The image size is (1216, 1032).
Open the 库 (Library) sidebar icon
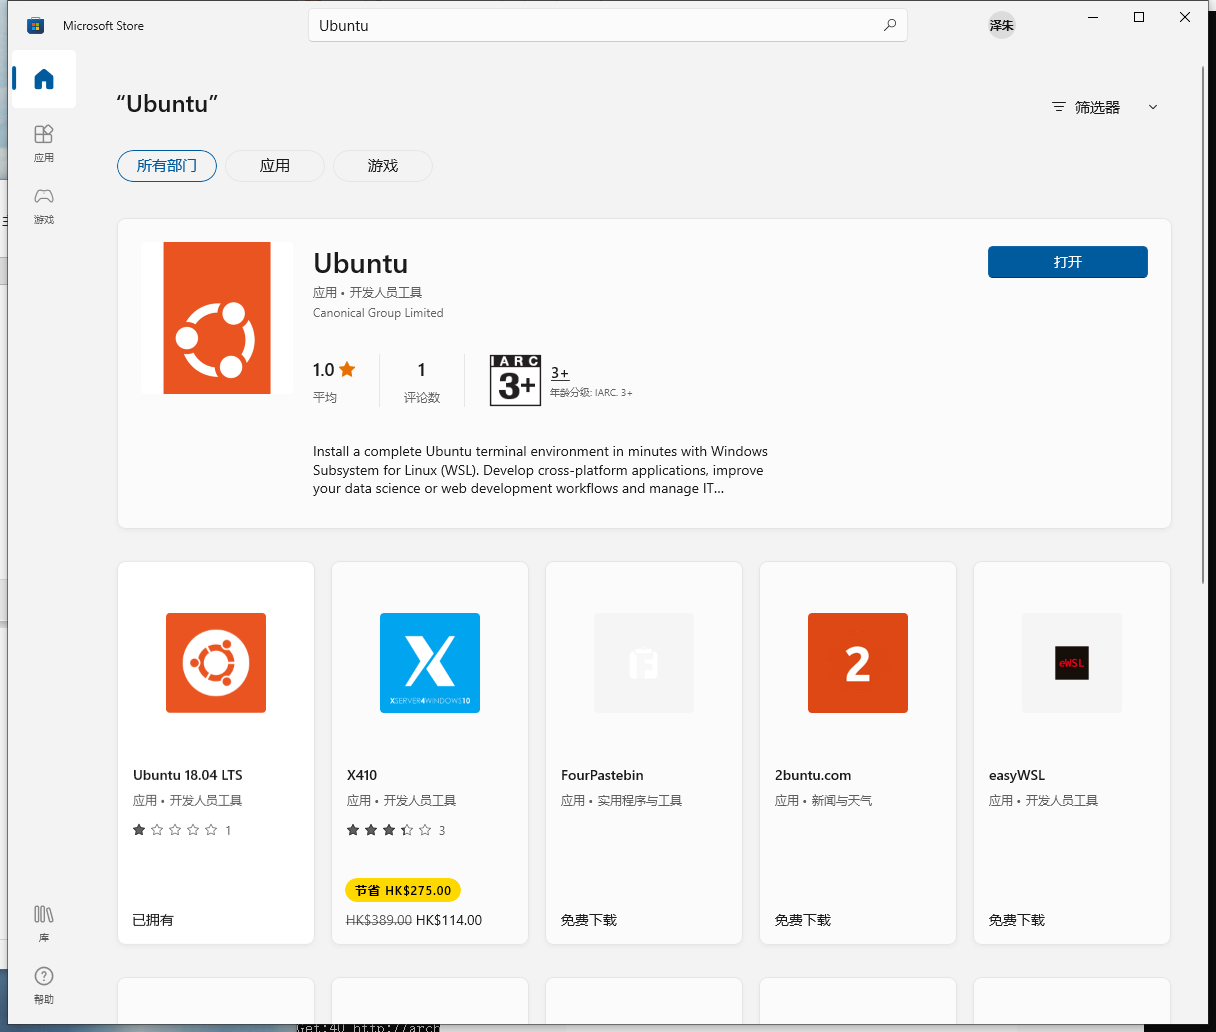point(44,923)
